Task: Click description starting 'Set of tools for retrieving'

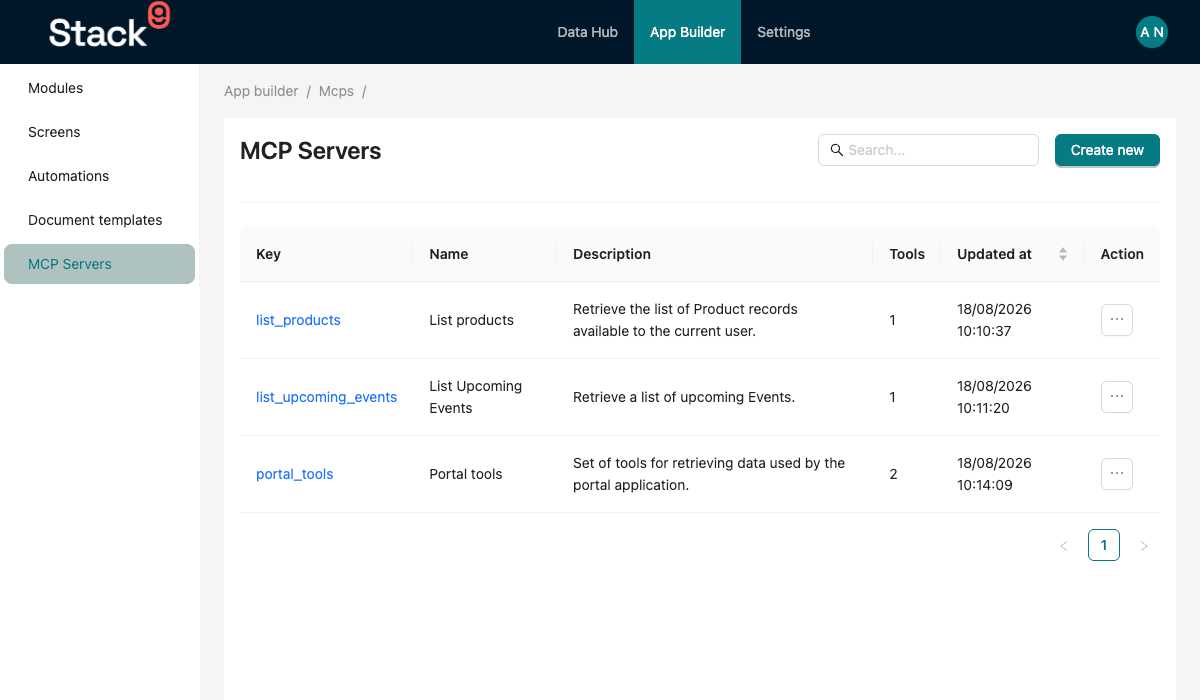Action: click(x=709, y=474)
